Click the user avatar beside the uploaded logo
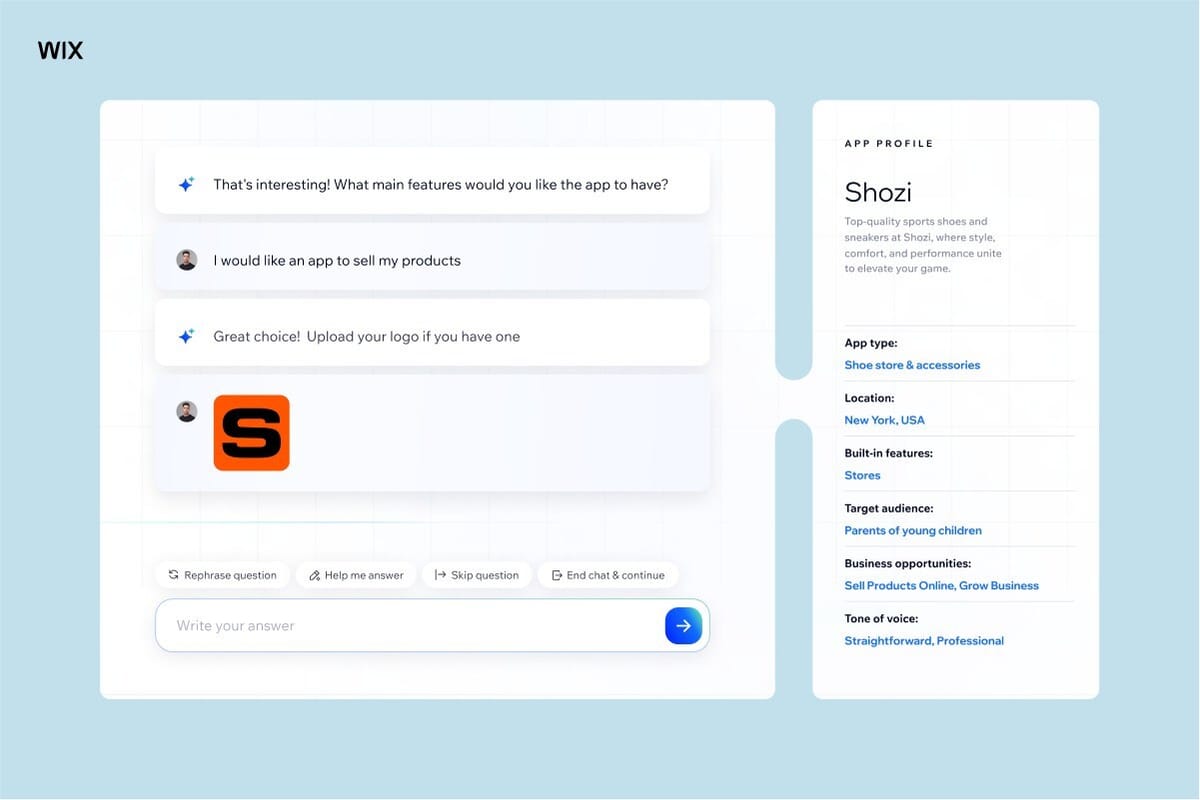Image resolution: width=1200 pixels, height=800 pixels. pos(187,411)
